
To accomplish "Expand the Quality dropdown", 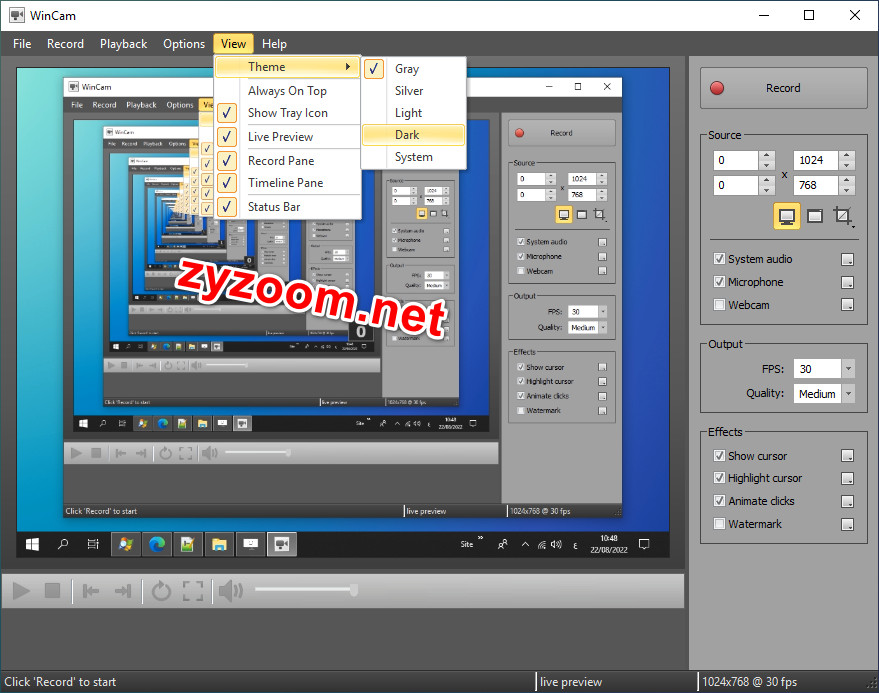I will (848, 394).
